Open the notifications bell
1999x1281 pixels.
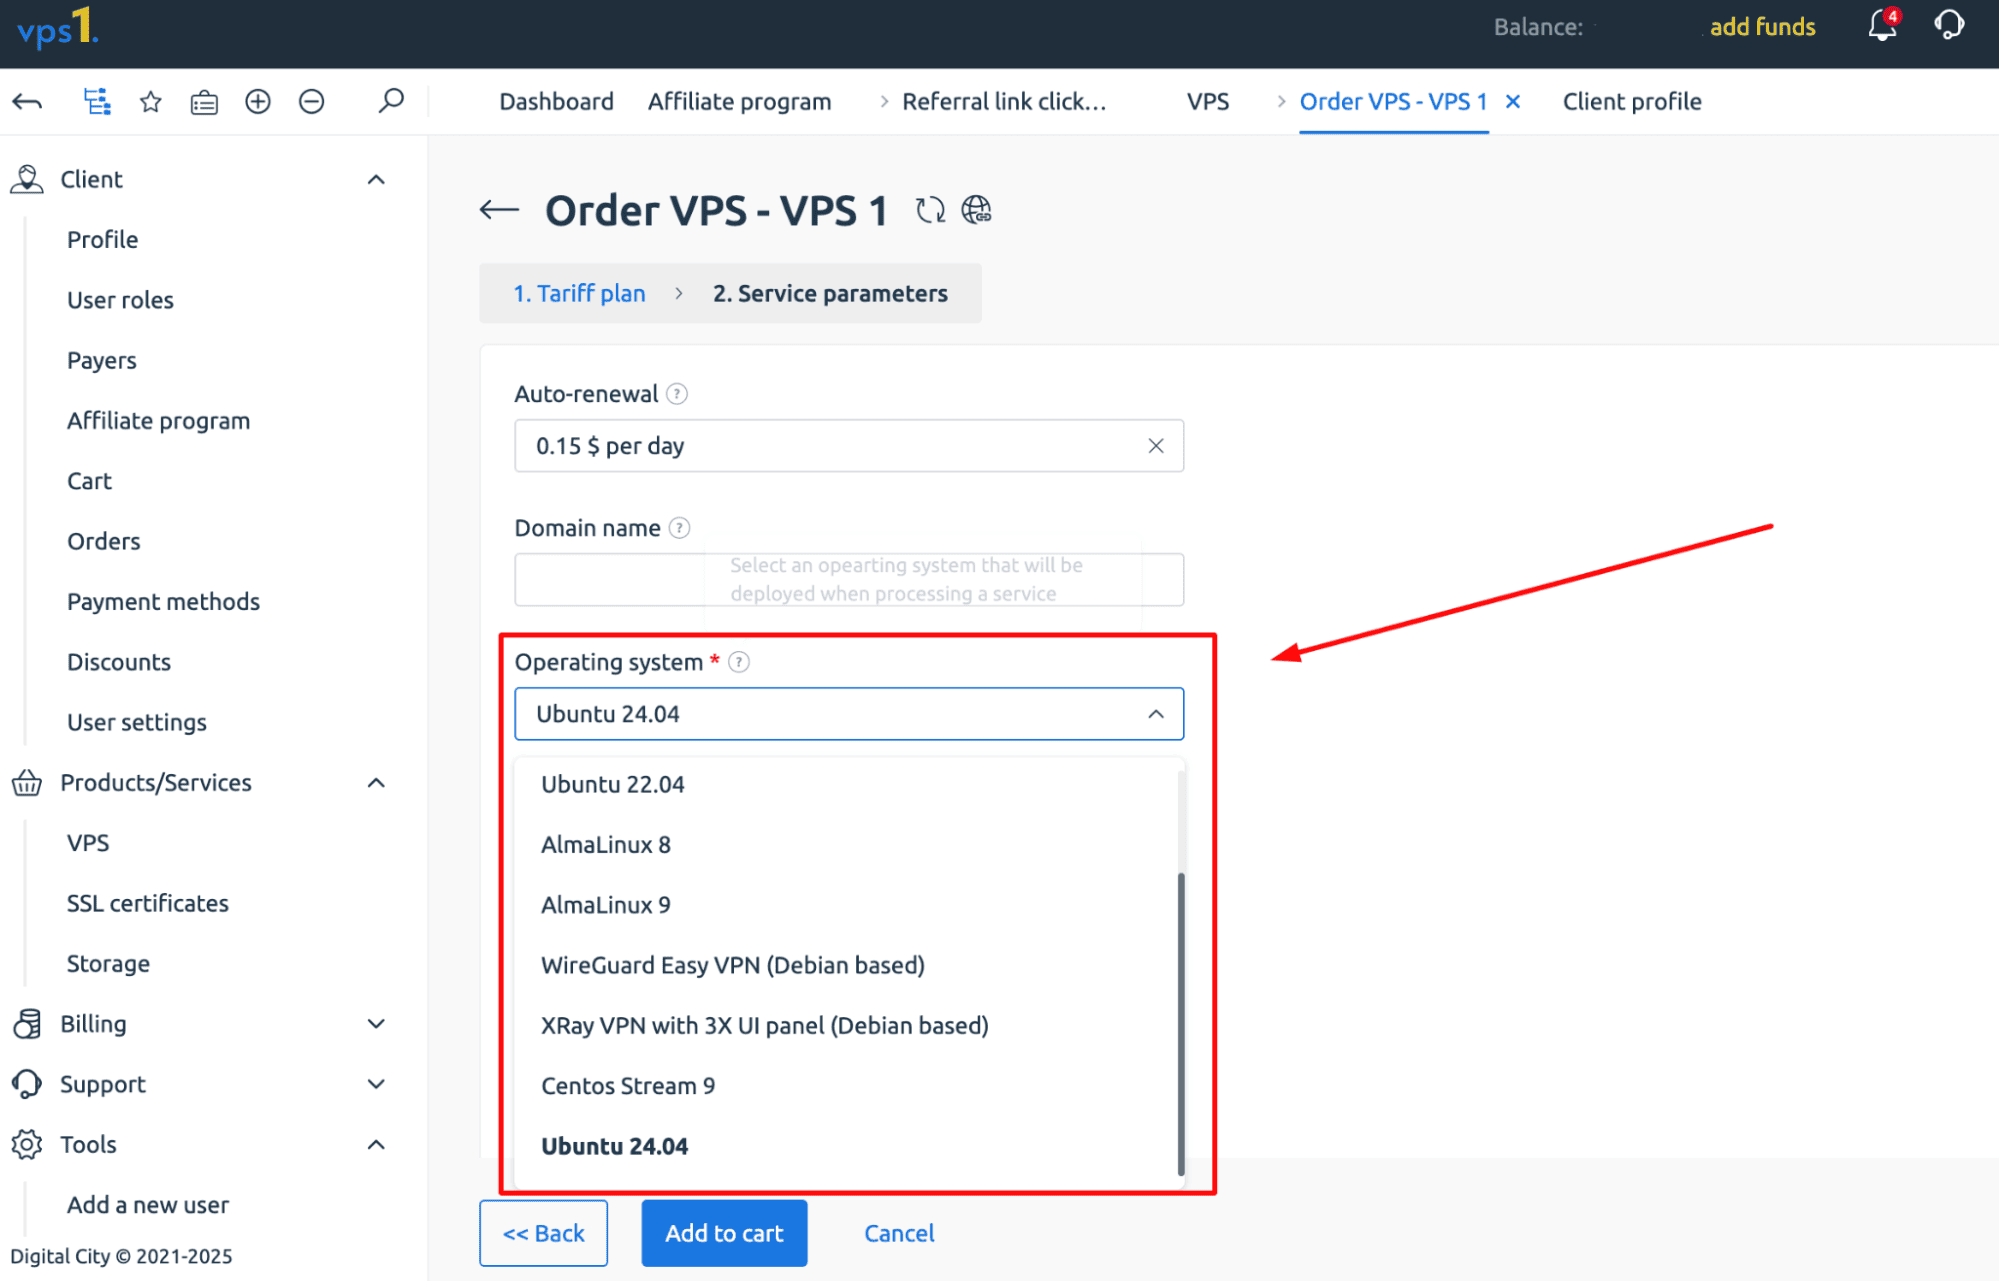pyautogui.click(x=1883, y=24)
